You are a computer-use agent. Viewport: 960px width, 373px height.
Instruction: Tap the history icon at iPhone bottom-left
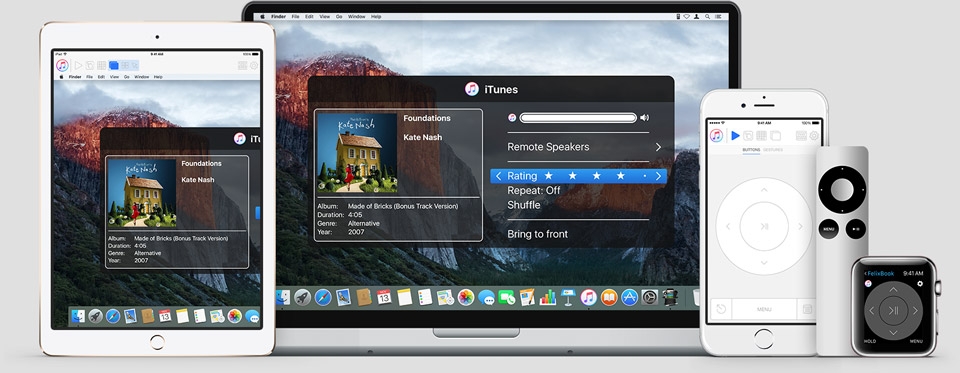[721, 309]
